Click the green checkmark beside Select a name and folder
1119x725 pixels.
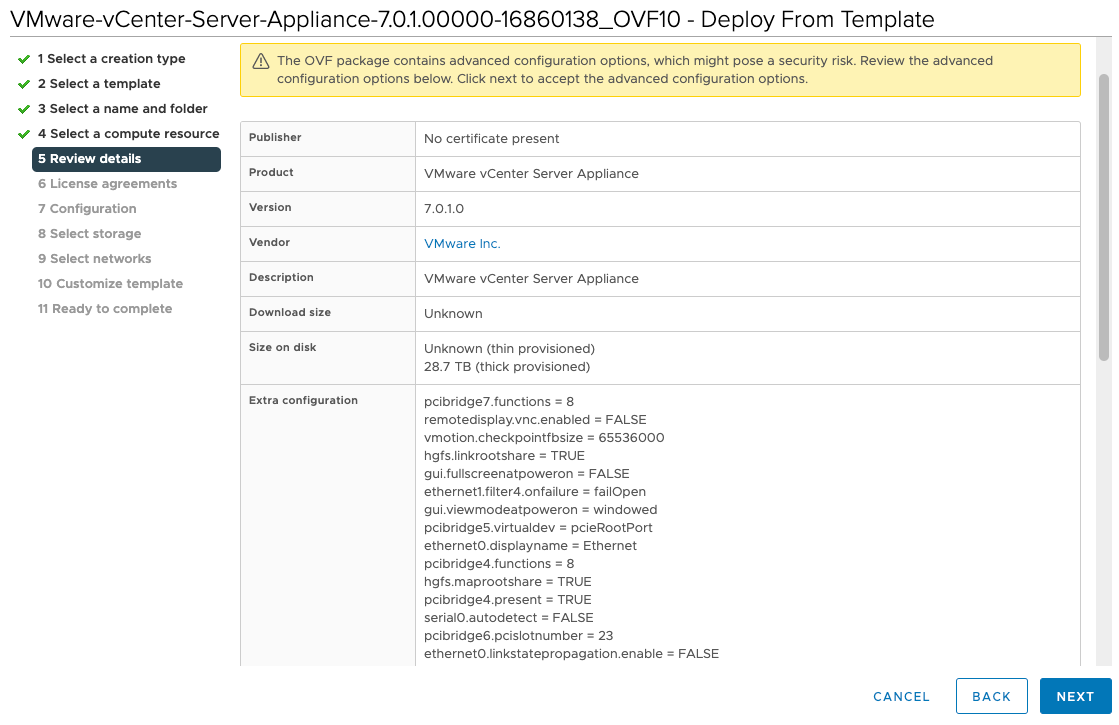(x=24, y=109)
